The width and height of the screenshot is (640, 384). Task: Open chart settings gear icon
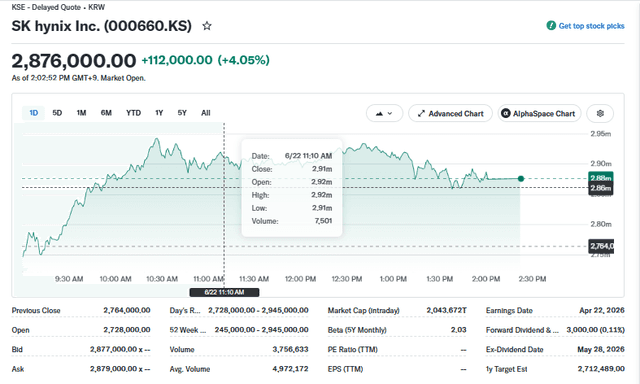point(600,113)
